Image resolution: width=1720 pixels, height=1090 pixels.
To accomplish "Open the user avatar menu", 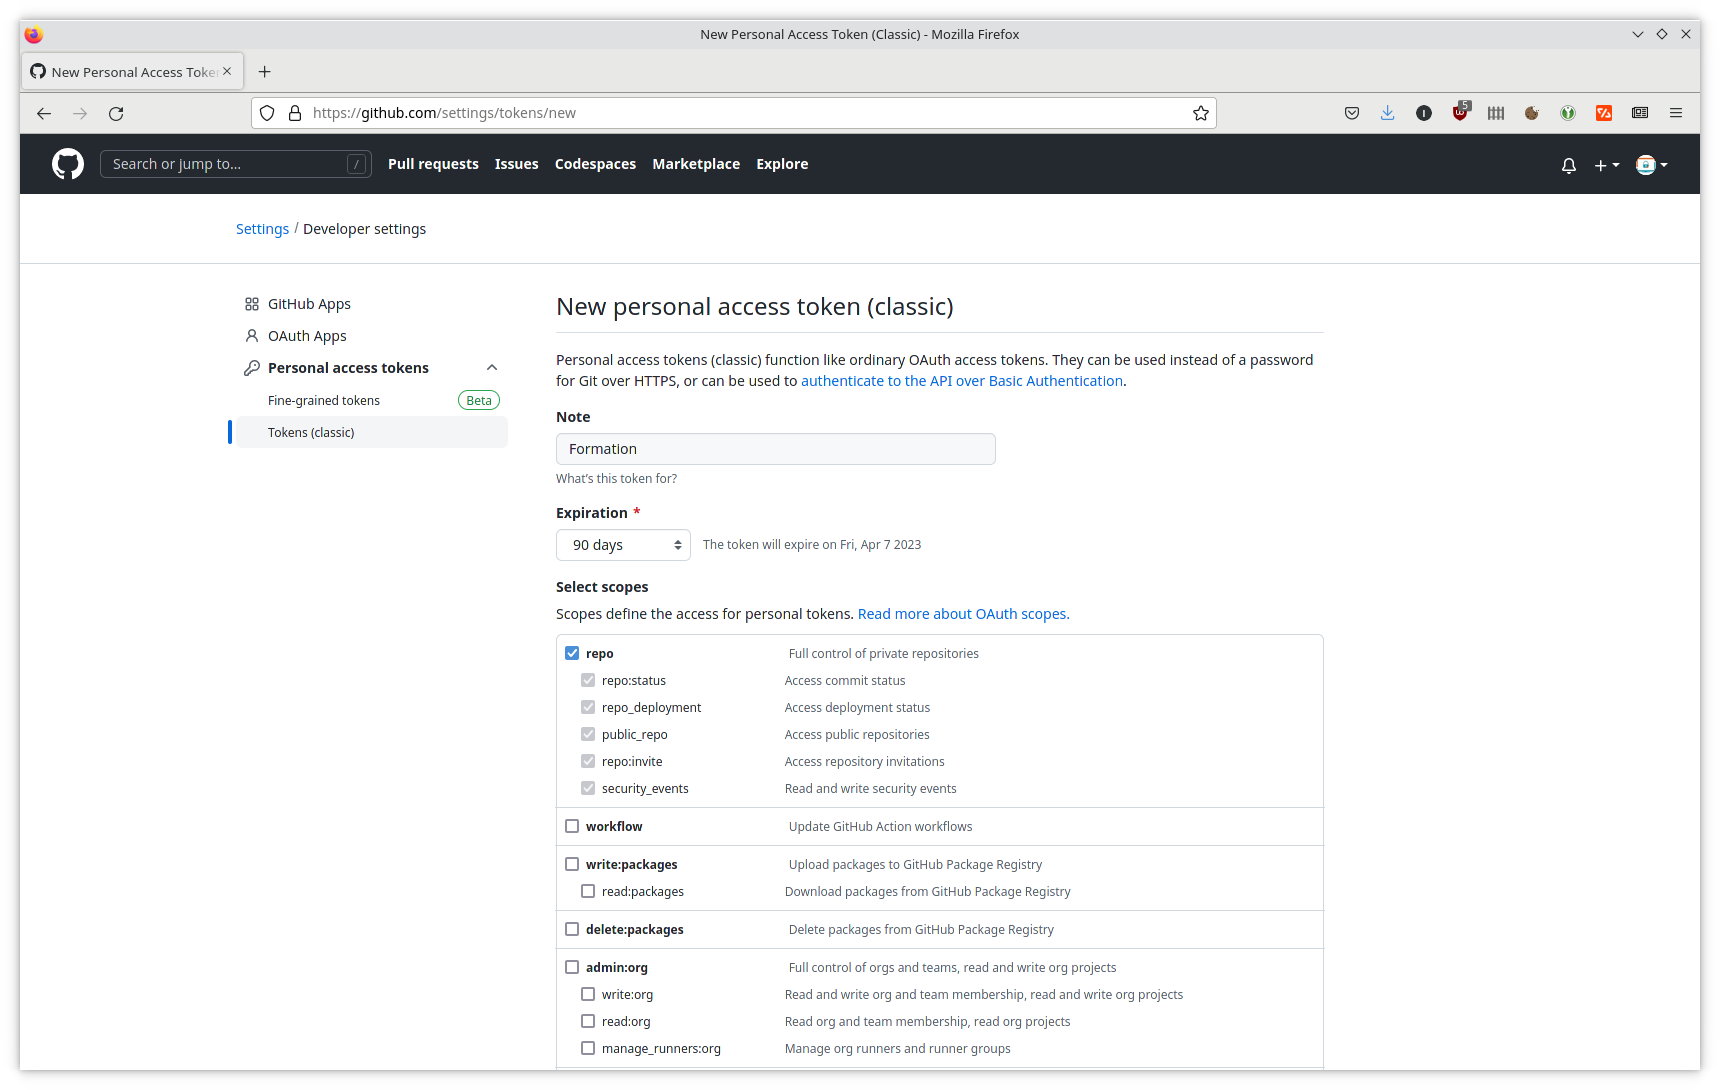I will pyautogui.click(x=1651, y=165).
